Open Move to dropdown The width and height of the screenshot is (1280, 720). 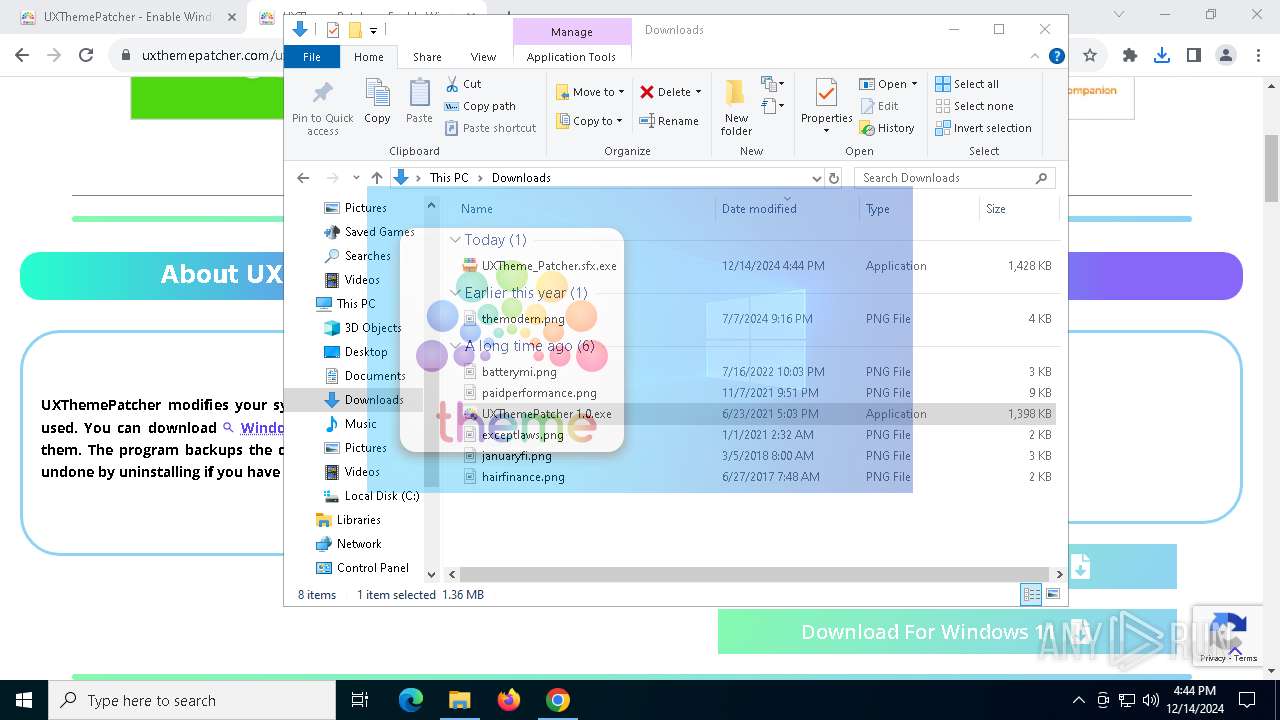(x=591, y=92)
